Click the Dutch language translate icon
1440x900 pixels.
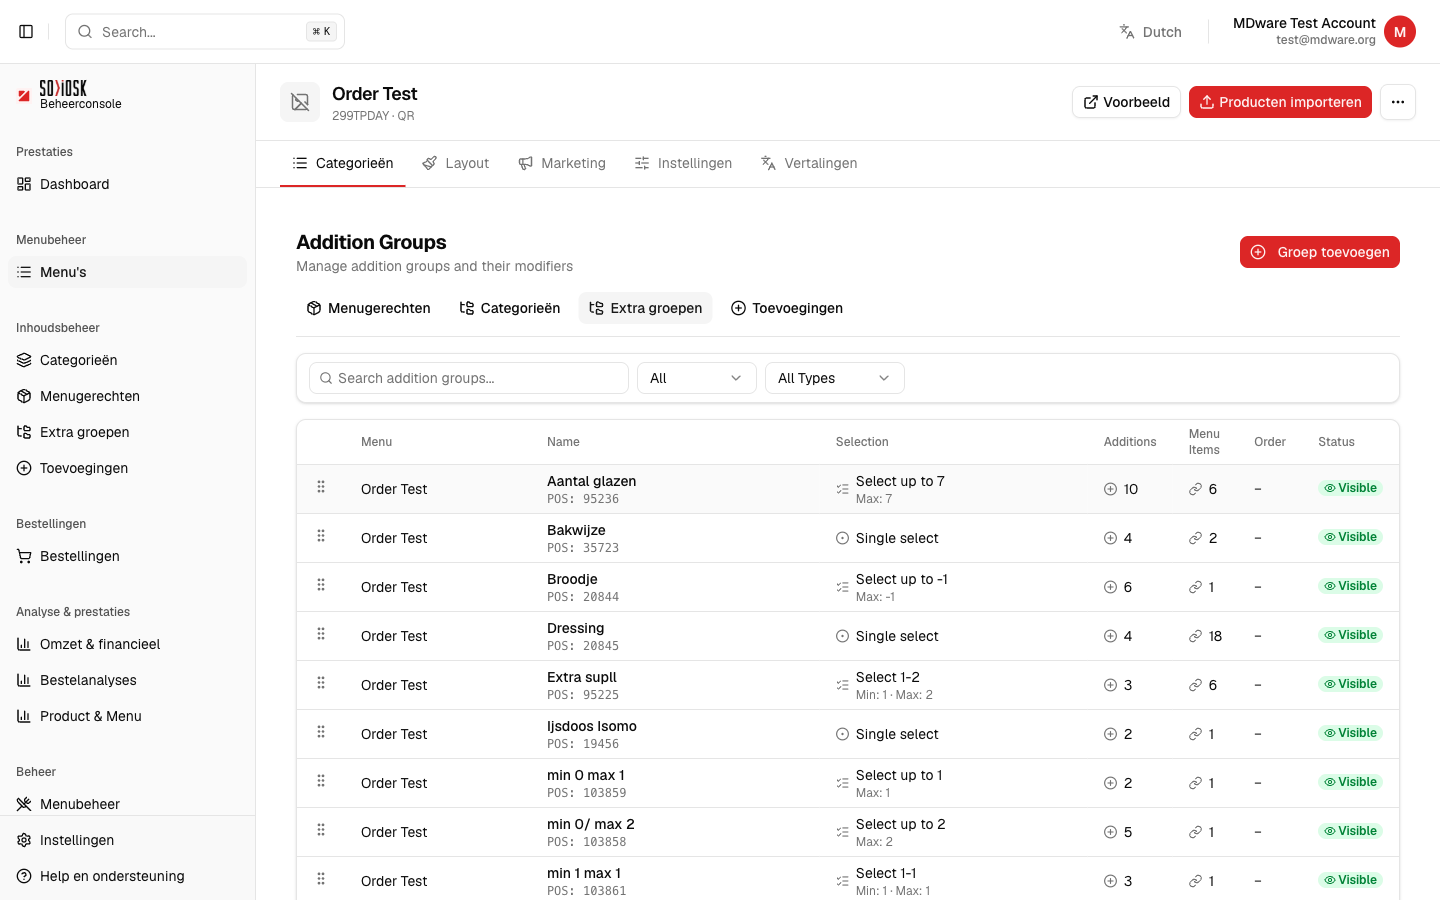point(1127,32)
